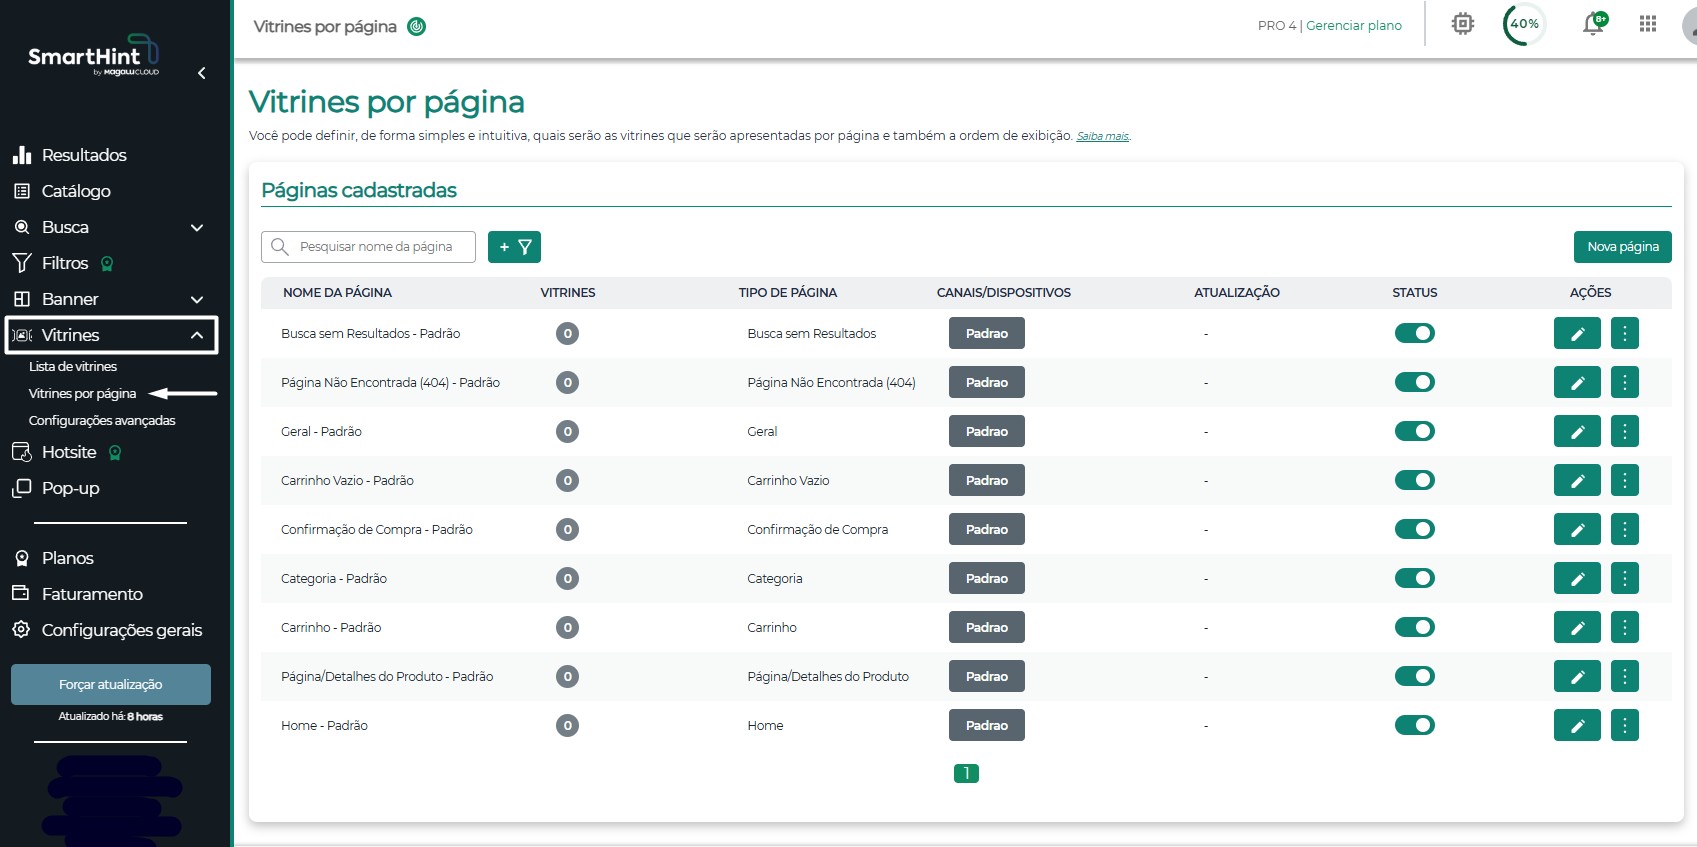Edit the Página Não Encontrada (404) row
This screenshot has width=1697, height=847.
(1577, 383)
